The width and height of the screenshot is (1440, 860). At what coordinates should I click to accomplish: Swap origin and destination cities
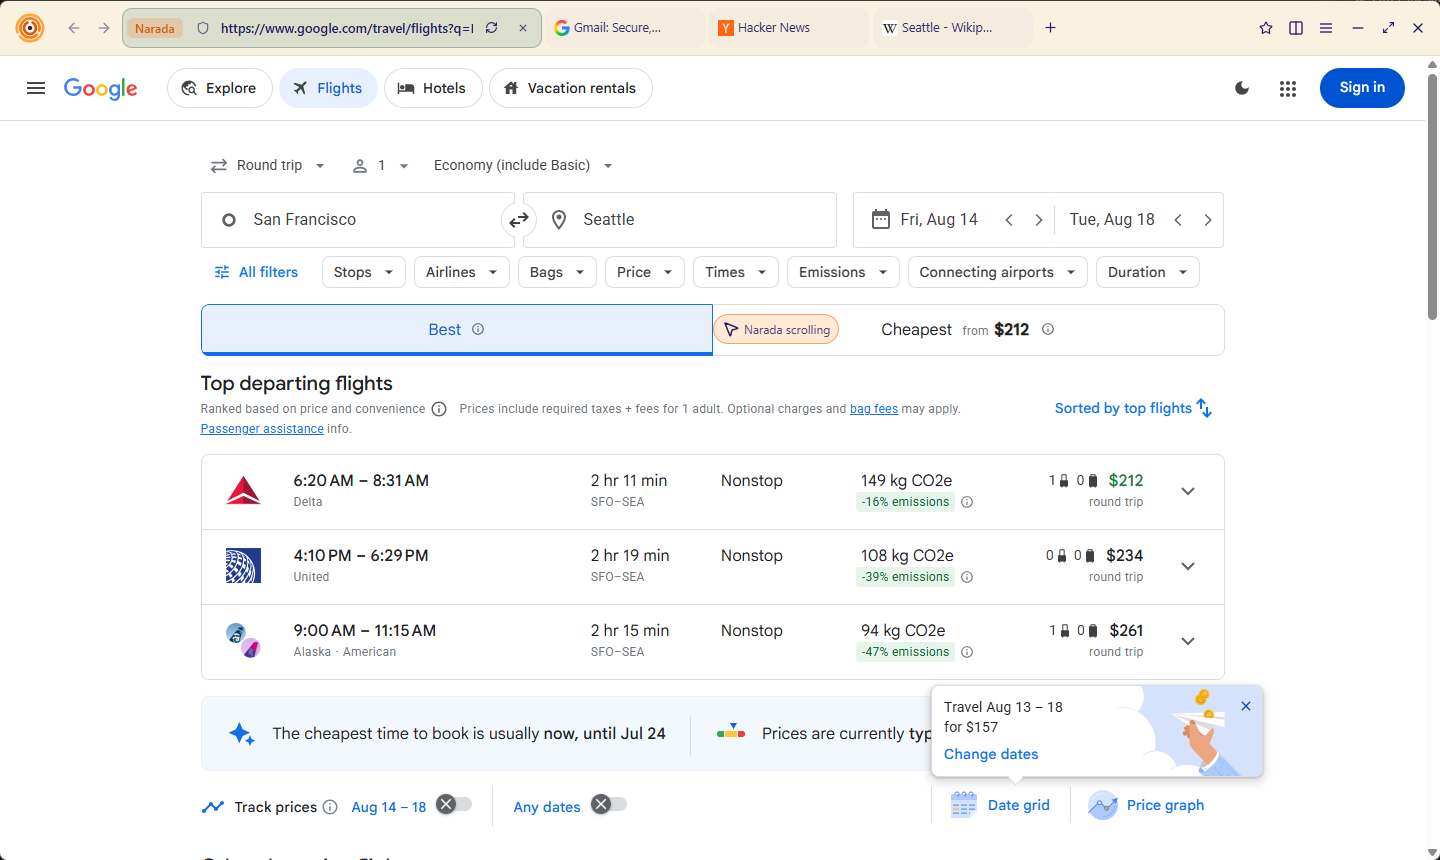pos(519,220)
